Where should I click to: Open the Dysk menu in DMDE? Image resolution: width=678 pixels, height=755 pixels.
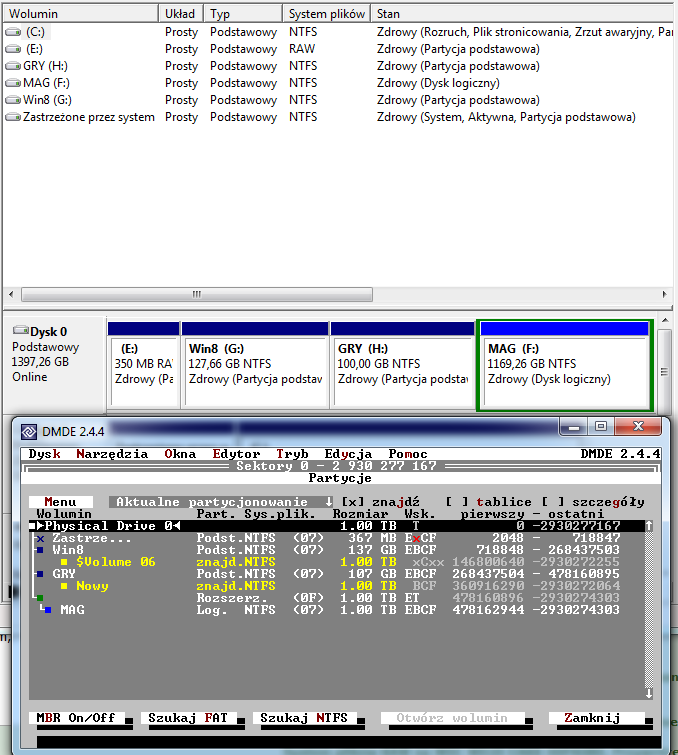[x=44, y=454]
